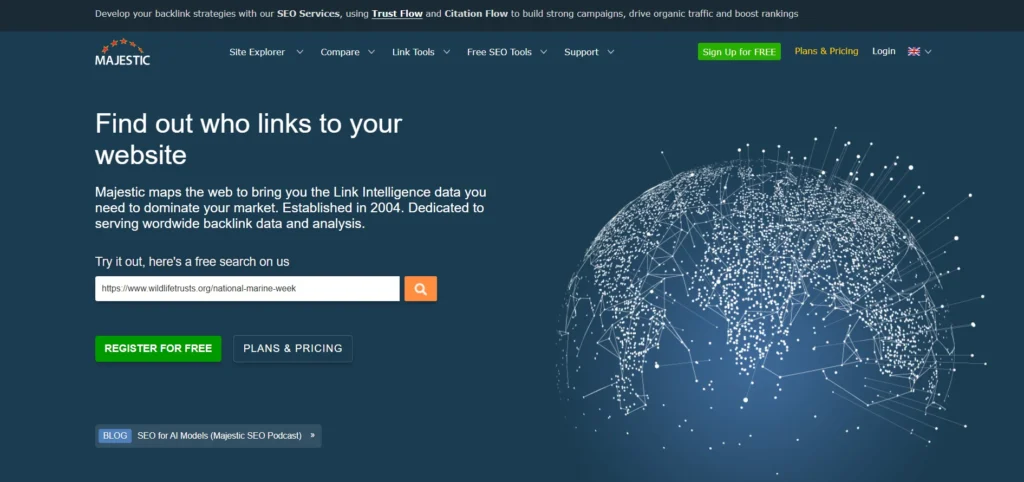Open the Compare menu
The height and width of the screenshot is (482, 1024).
[x=340, y=52]
